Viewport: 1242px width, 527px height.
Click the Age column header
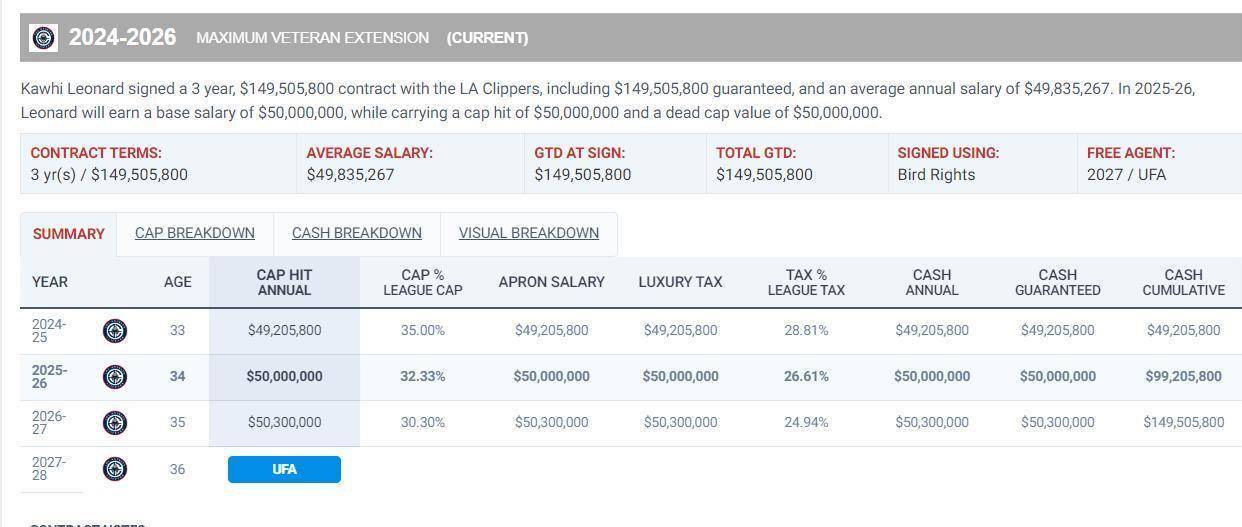(177, 282)
